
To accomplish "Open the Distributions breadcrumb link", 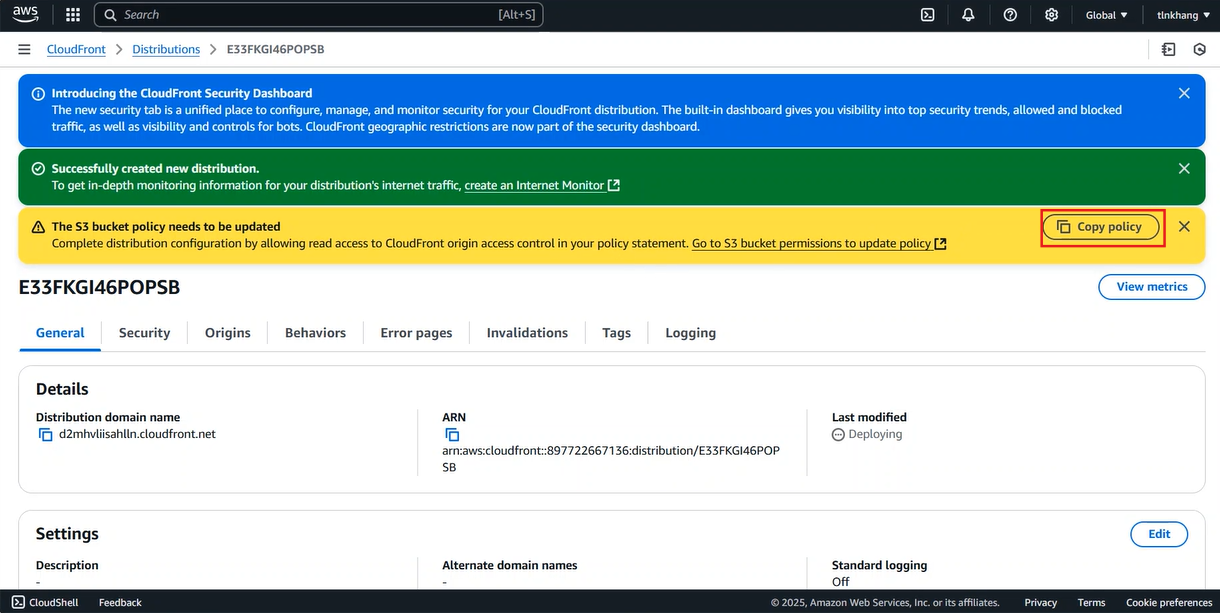I will [x=166, y=49].
